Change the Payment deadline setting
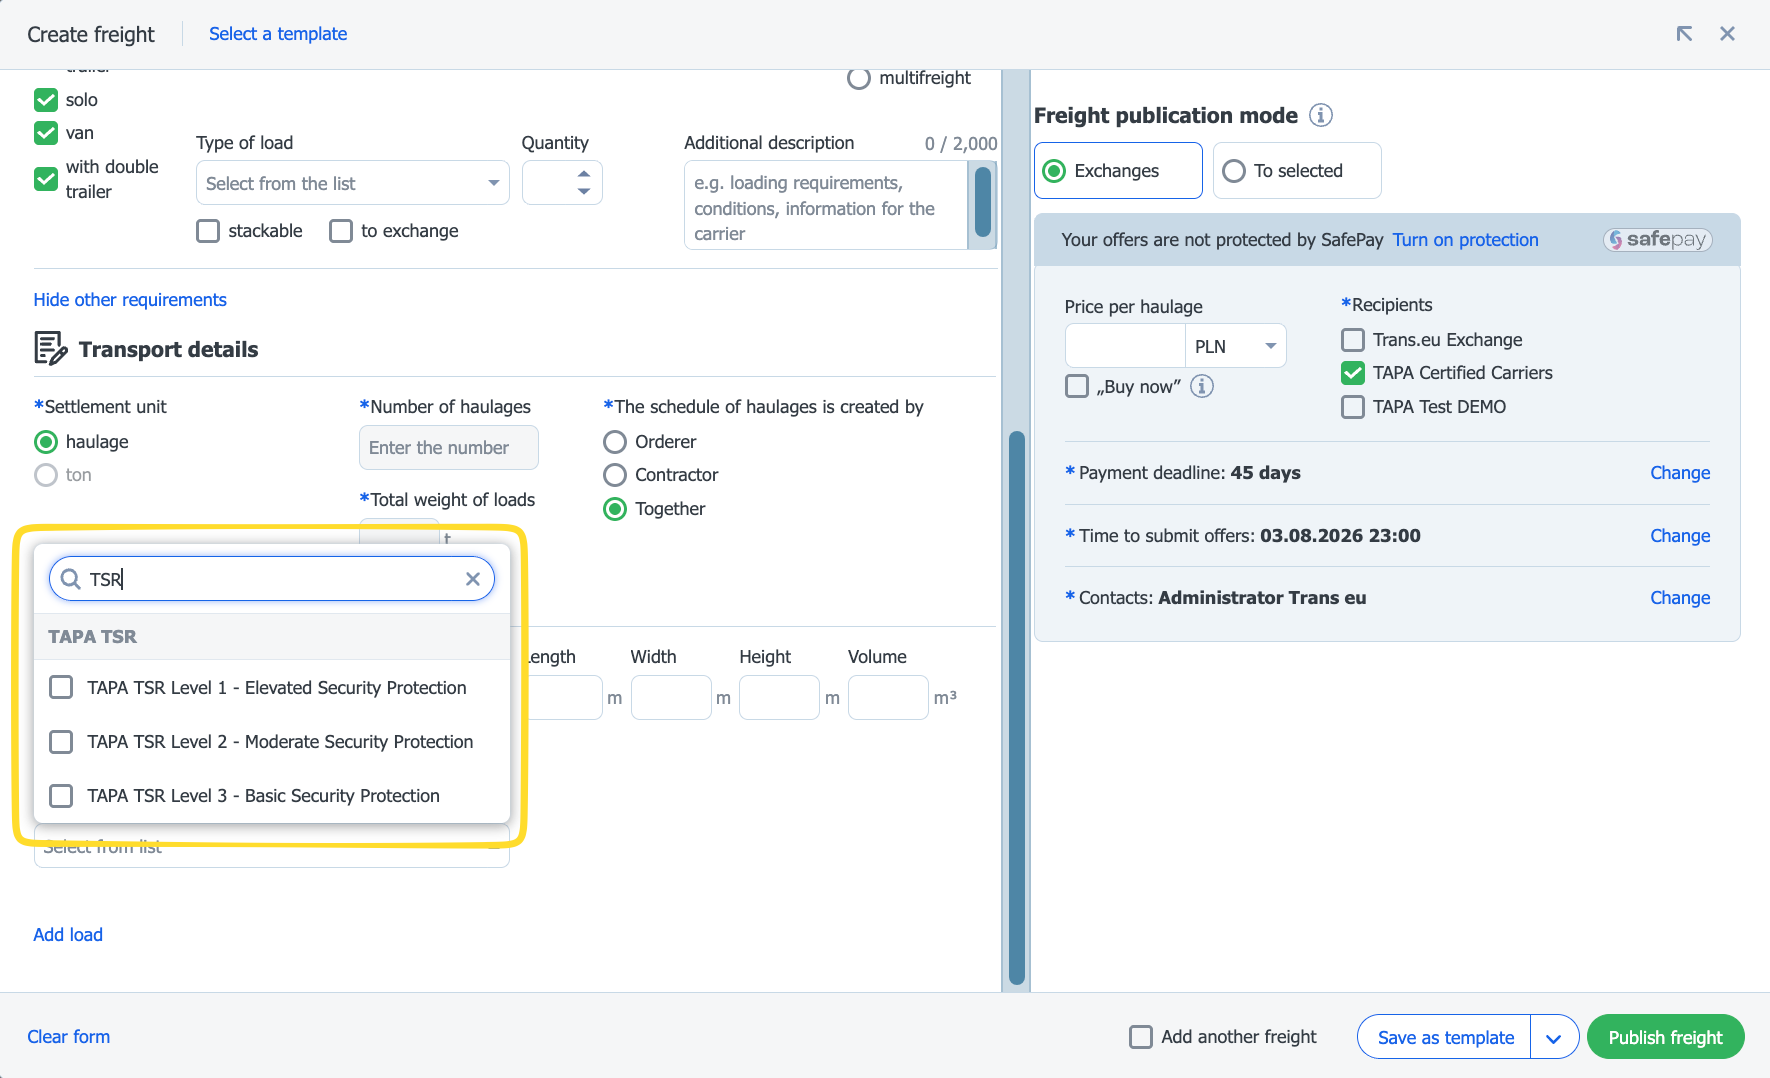Screen dimensions: 1770x1078 [1680, 473]
